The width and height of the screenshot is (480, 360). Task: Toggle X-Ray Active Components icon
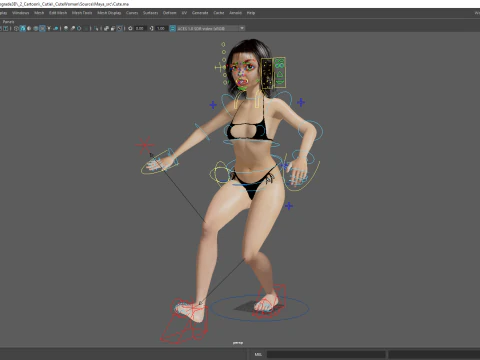pyautogui.click(x=113, y=28)
